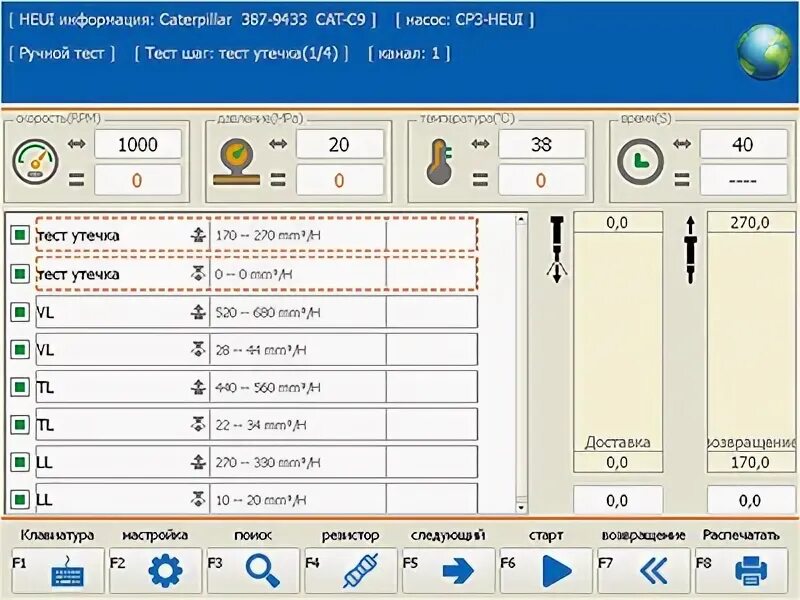The height and width of the screenshot is (600, 800).
Task: Open the F1 keyboard (Клавиатура) button
Action: 57,570
